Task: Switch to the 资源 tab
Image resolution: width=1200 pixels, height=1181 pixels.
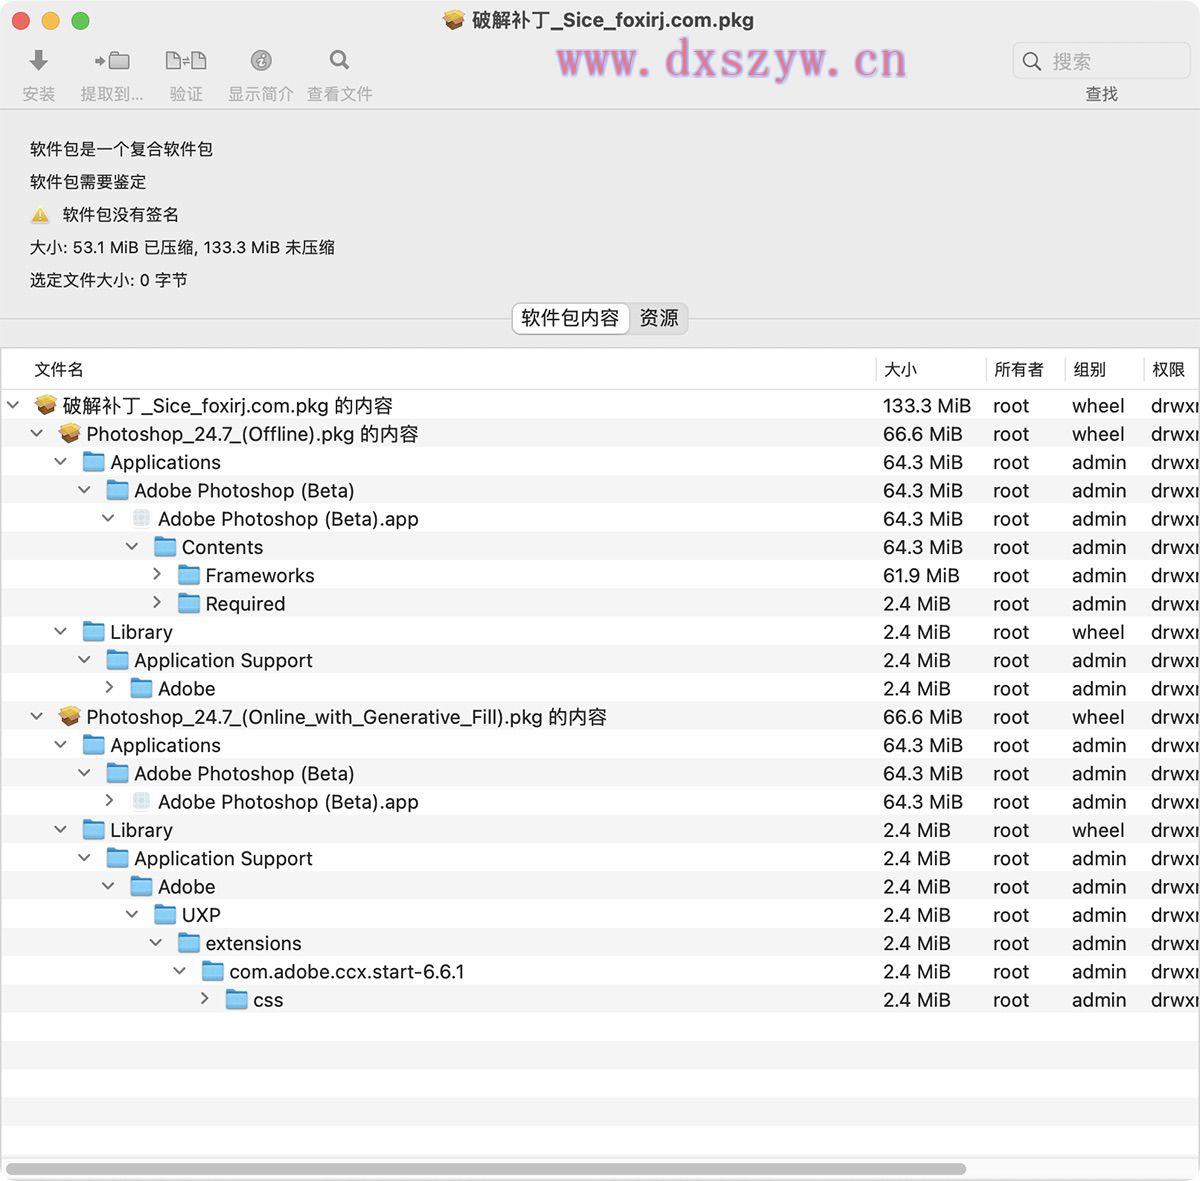Action: (x=659, y=318)
